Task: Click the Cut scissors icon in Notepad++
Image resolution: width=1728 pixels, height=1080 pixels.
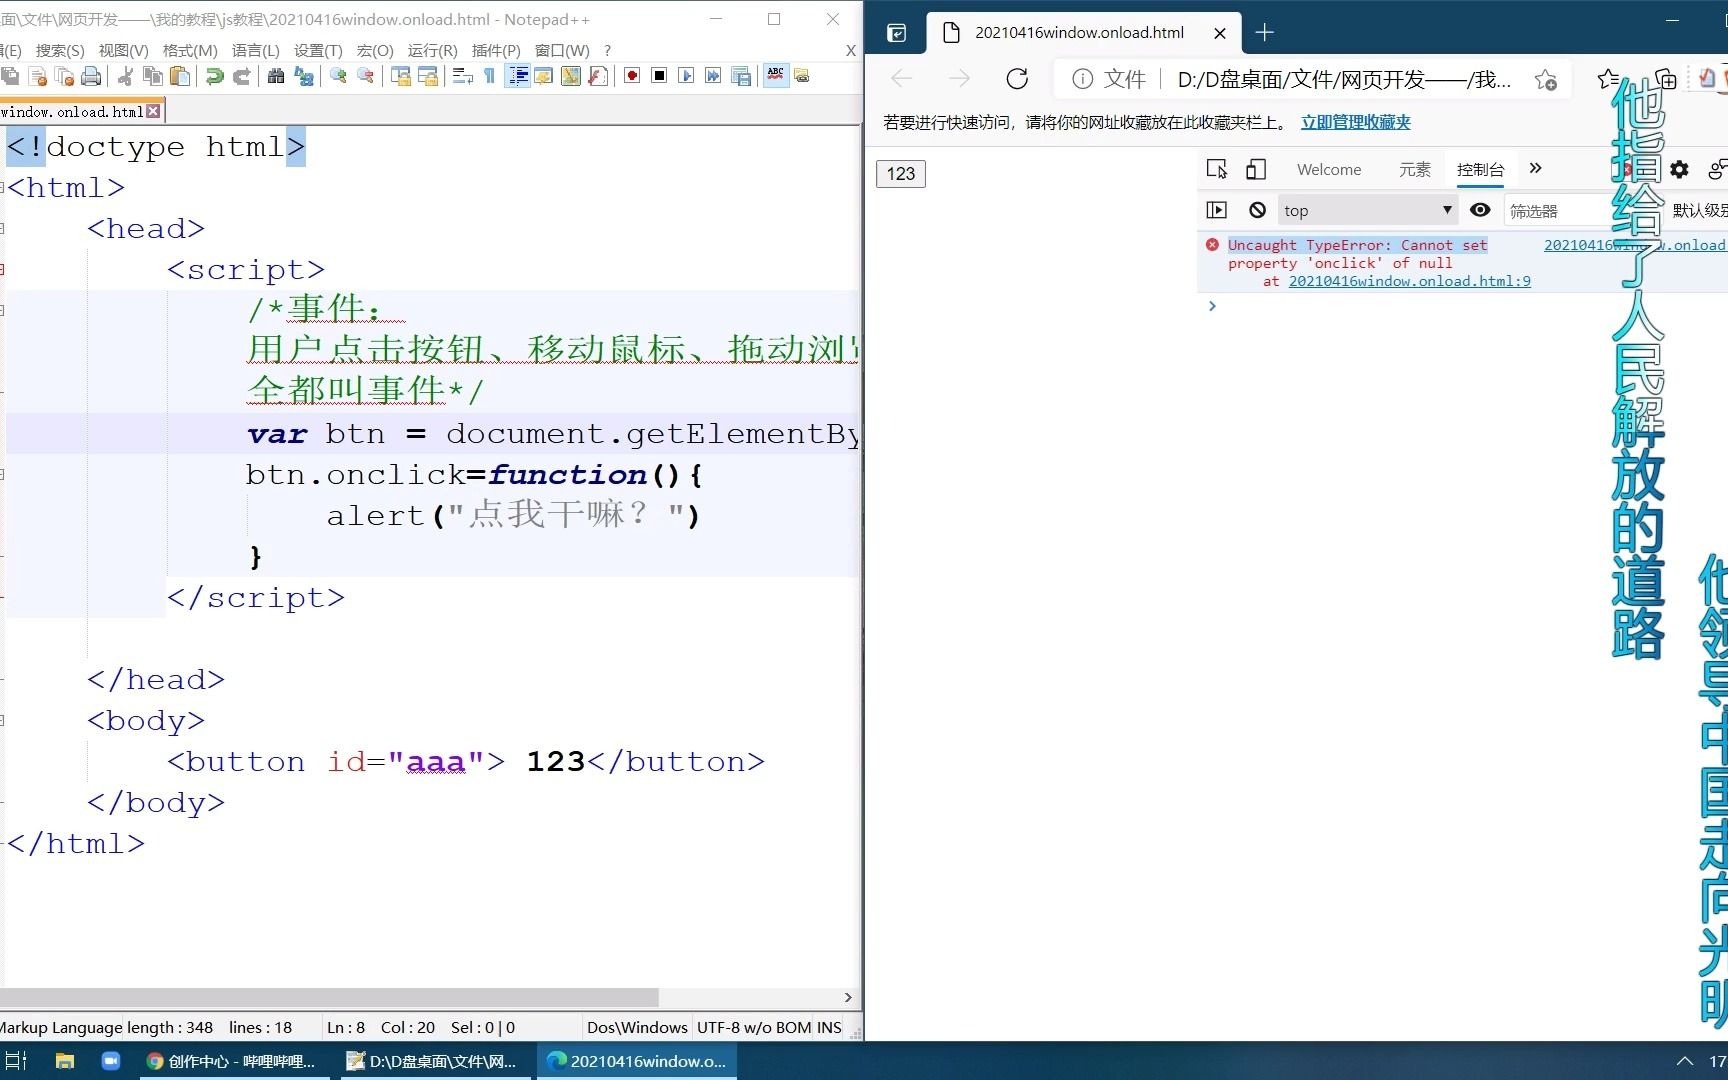Action: 126,76
